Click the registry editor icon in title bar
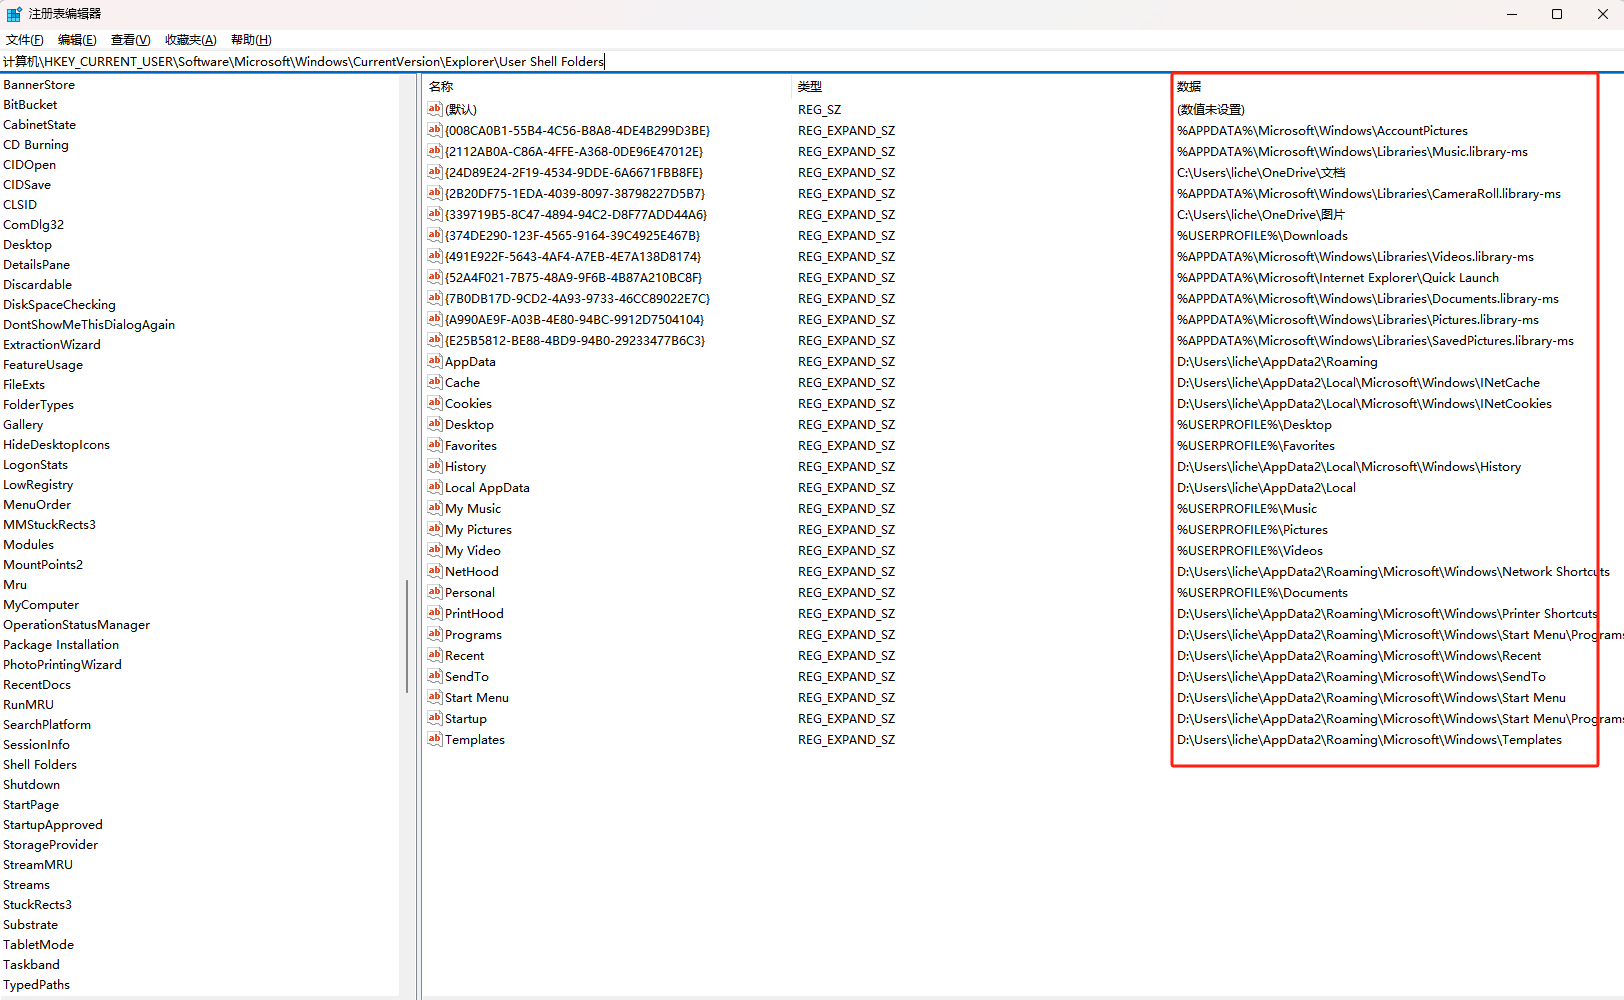The height and width of the screenshot is (1000, 1624). [x=13, y=13]
